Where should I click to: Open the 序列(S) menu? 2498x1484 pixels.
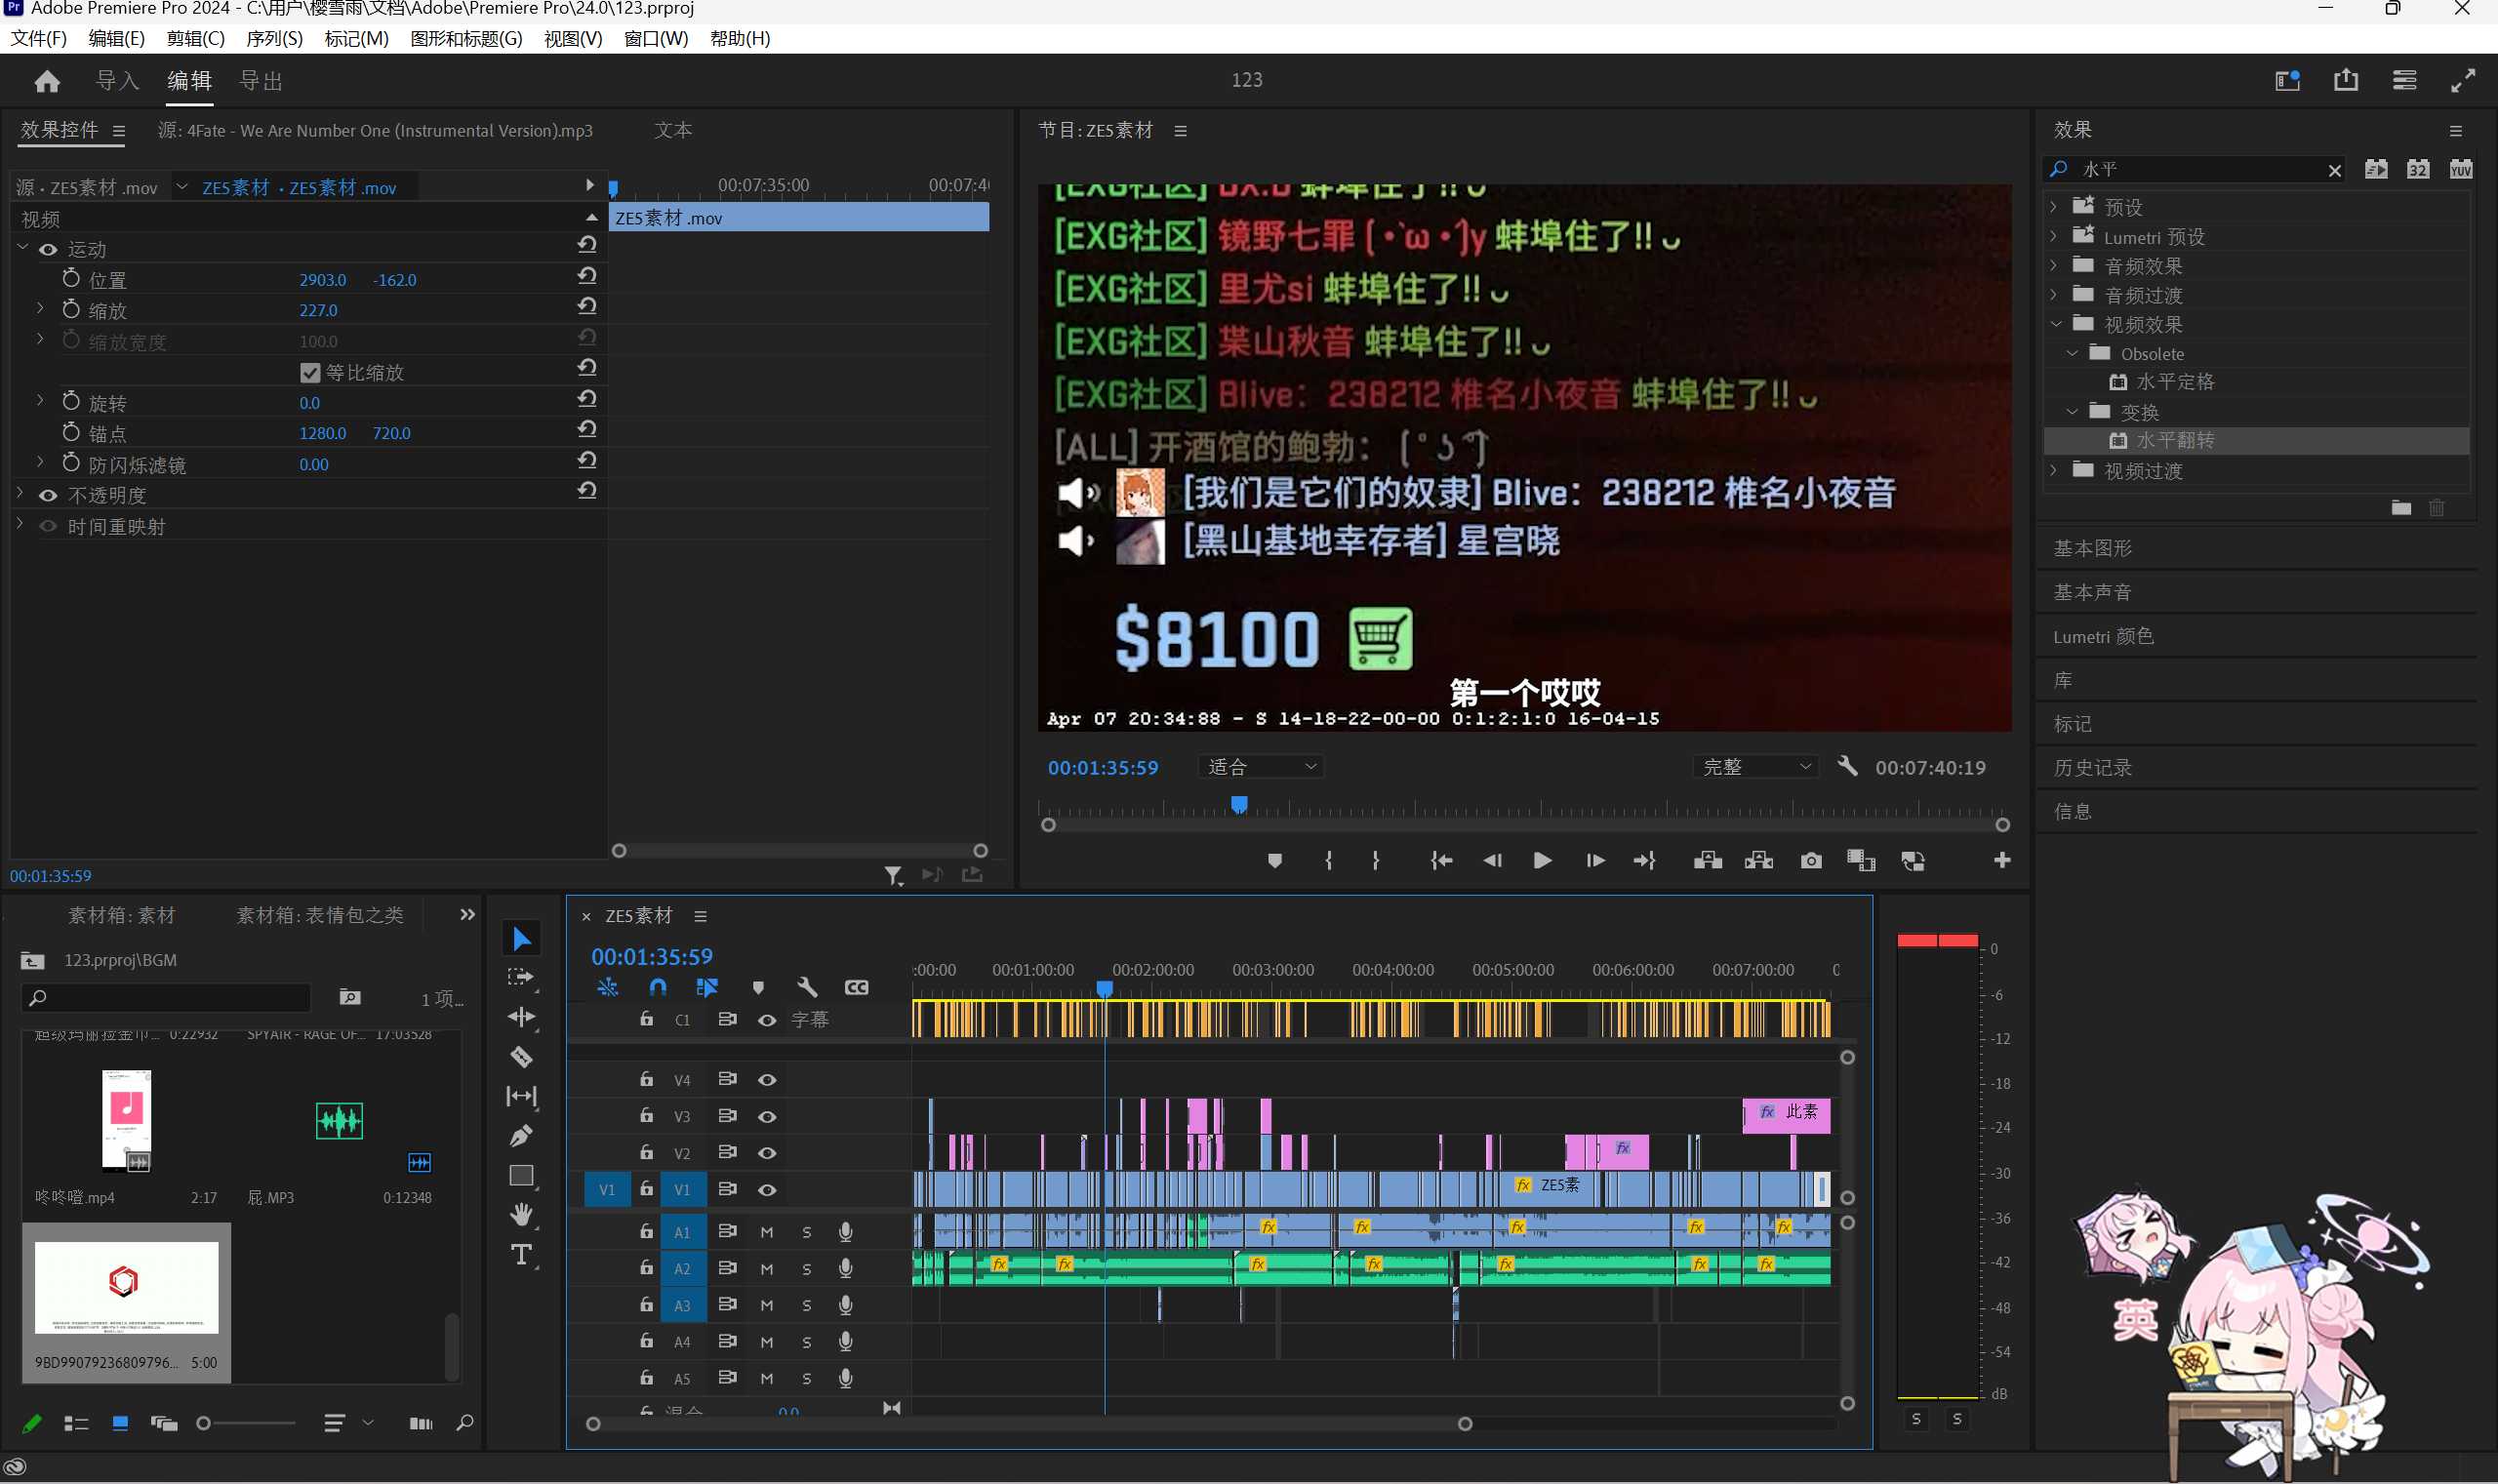pyautogui.click(x=274, y=38)
